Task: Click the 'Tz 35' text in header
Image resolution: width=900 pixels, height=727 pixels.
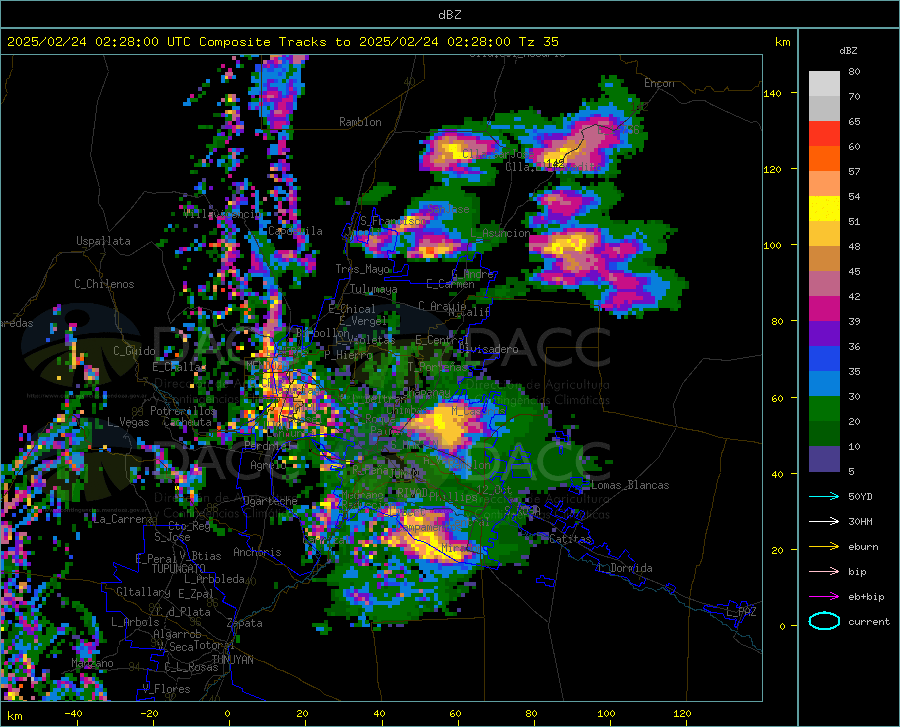Action: (x=538, y=42)
